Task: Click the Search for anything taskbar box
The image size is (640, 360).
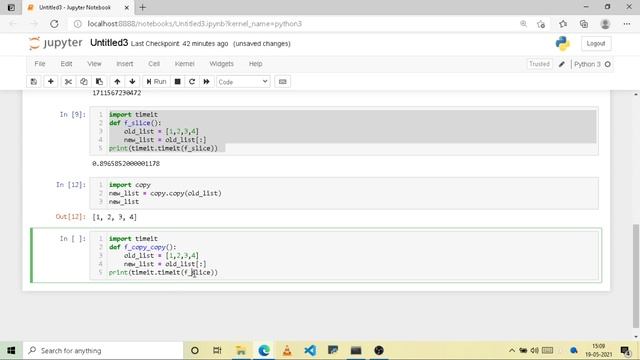Action: click(103, 351)
